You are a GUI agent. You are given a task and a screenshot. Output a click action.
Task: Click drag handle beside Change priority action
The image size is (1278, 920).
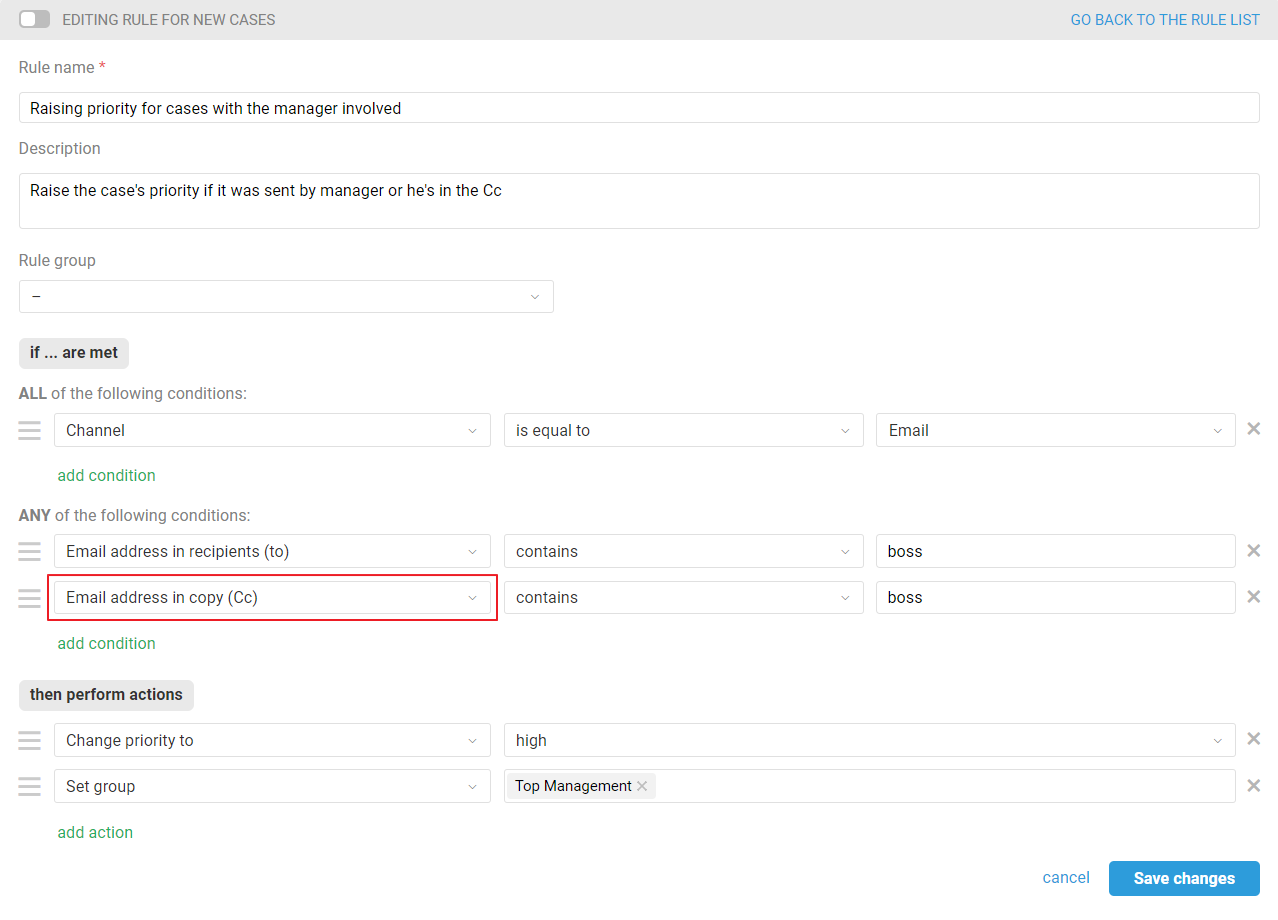(30, 740)
